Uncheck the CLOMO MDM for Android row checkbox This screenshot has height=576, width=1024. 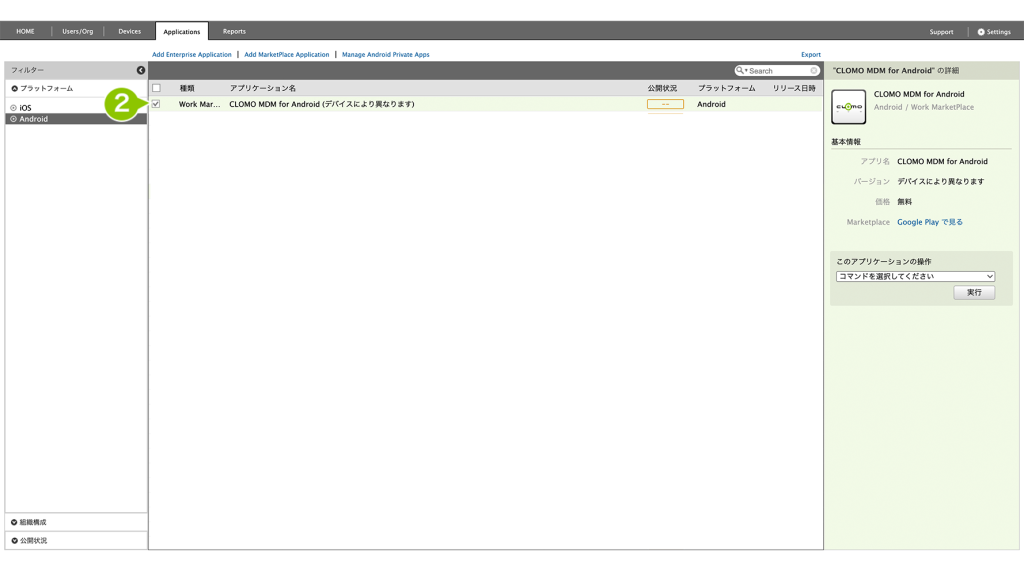[156, 104]
